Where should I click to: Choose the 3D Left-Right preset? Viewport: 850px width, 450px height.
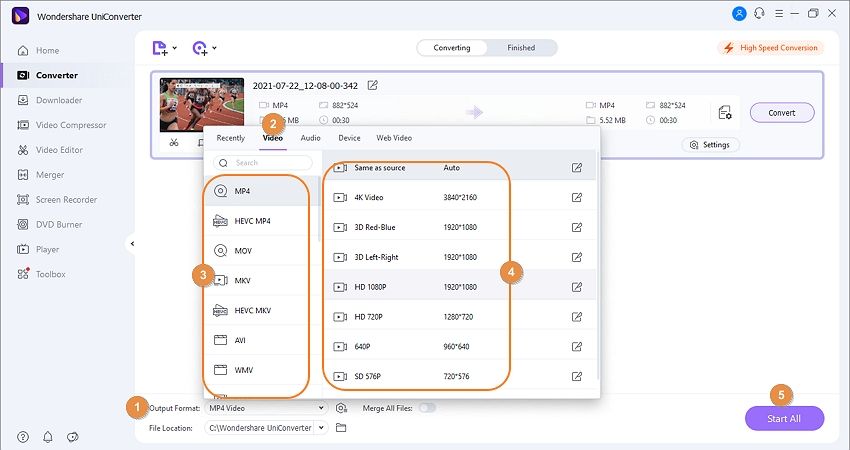point(459,257)
